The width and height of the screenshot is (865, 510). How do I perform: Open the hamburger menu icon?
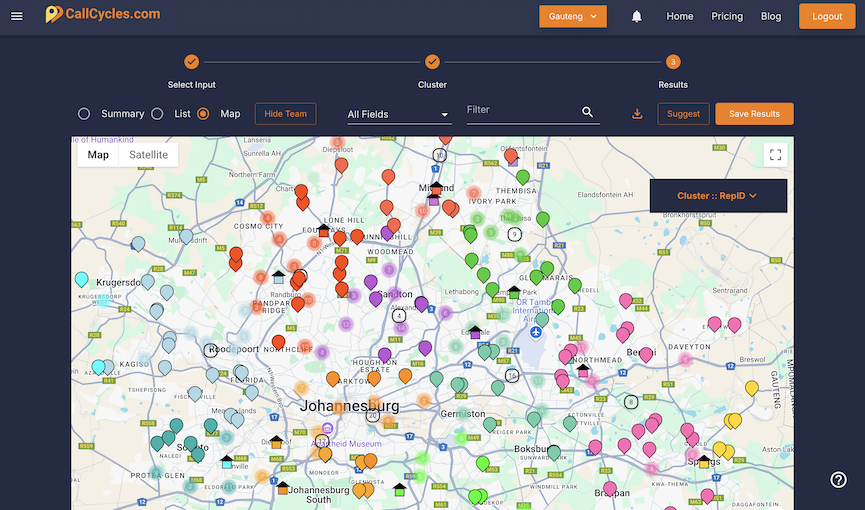pyautogui.click(x=17, y=16)
